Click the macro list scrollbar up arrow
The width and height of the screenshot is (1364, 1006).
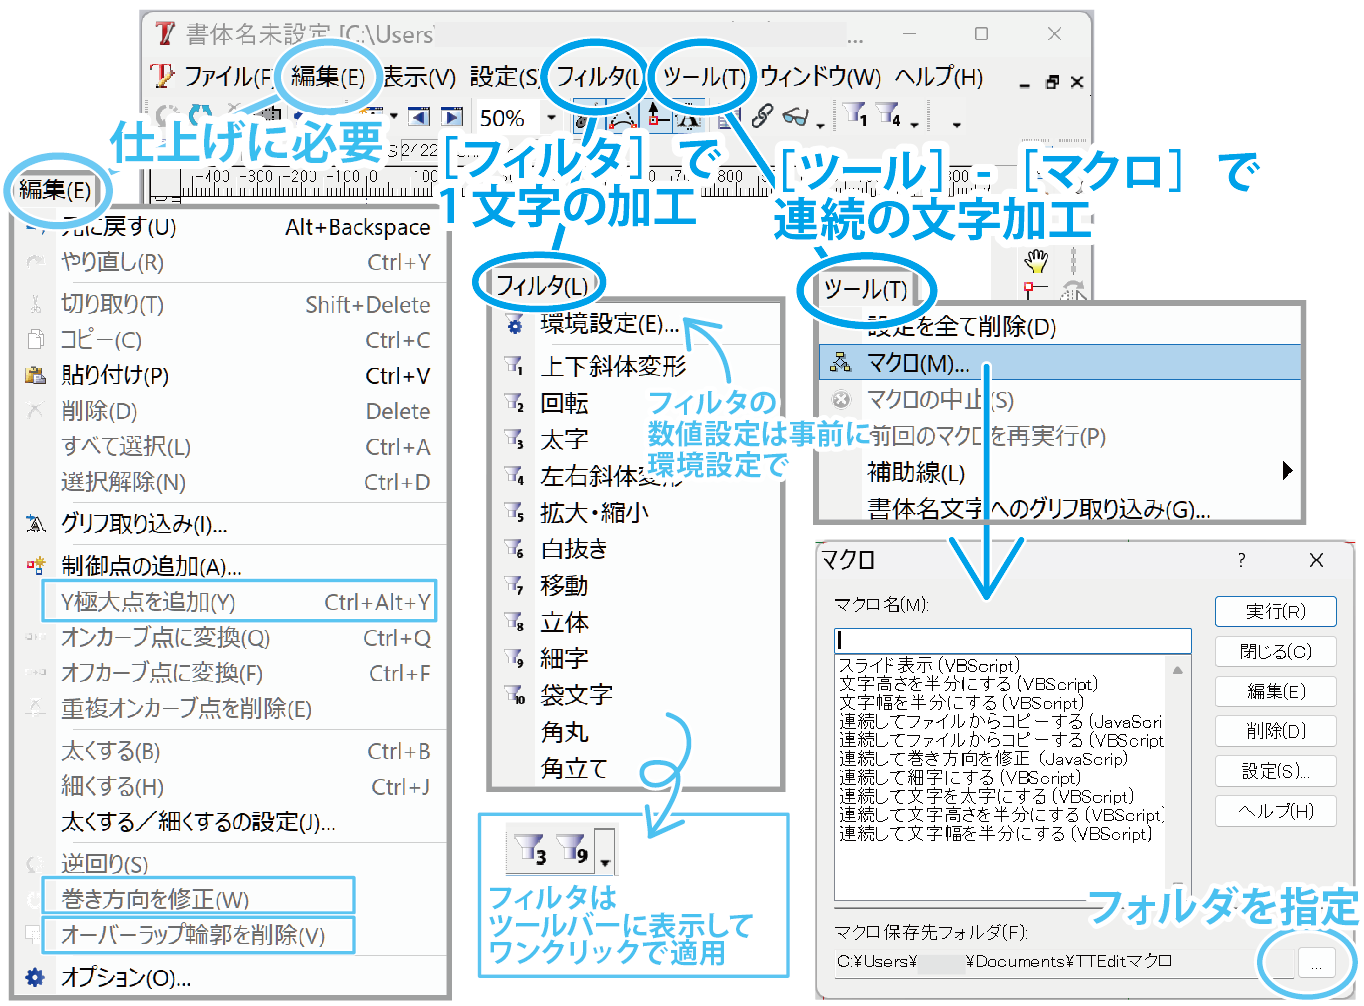point(1178,670)
